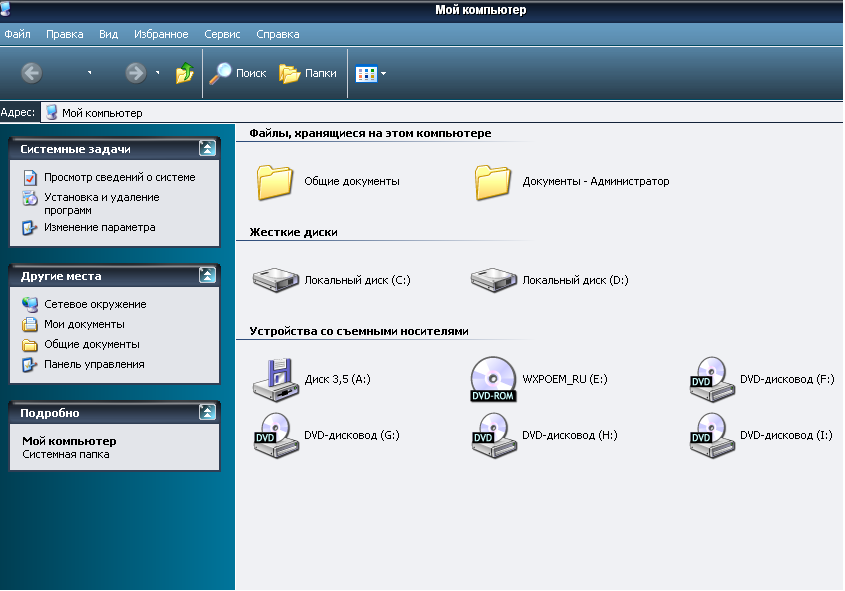Select the Общие документы folder icon
Screen dimensions: 845x591
click(275, 182)
